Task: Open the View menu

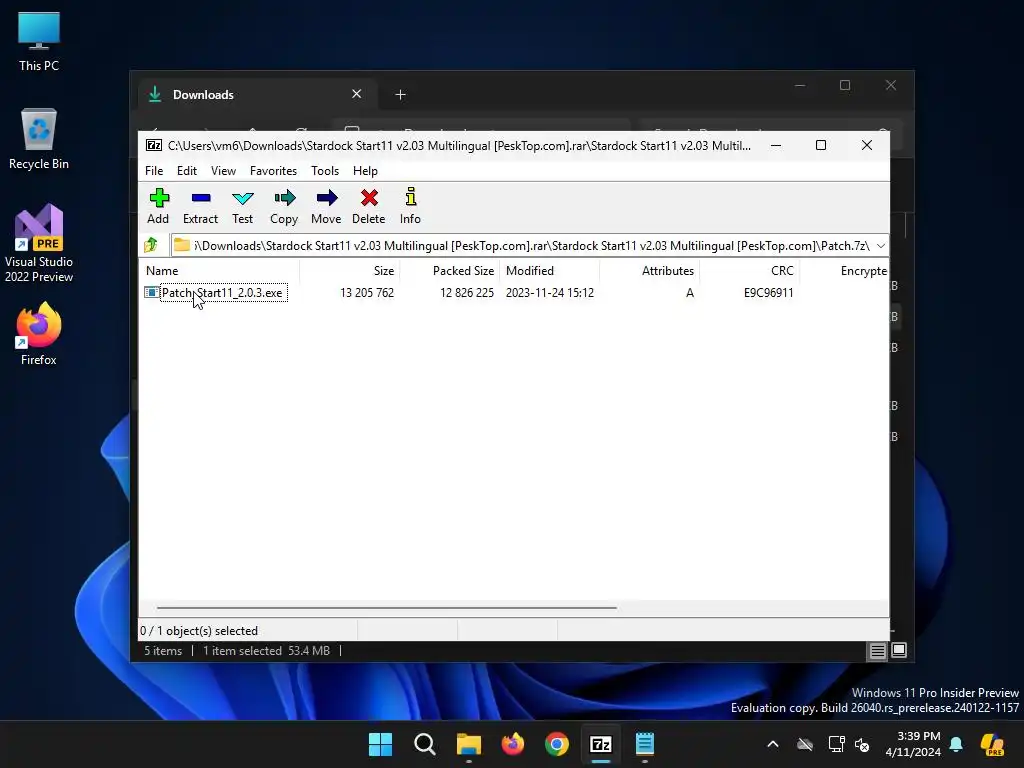Action: pos(223,170)
